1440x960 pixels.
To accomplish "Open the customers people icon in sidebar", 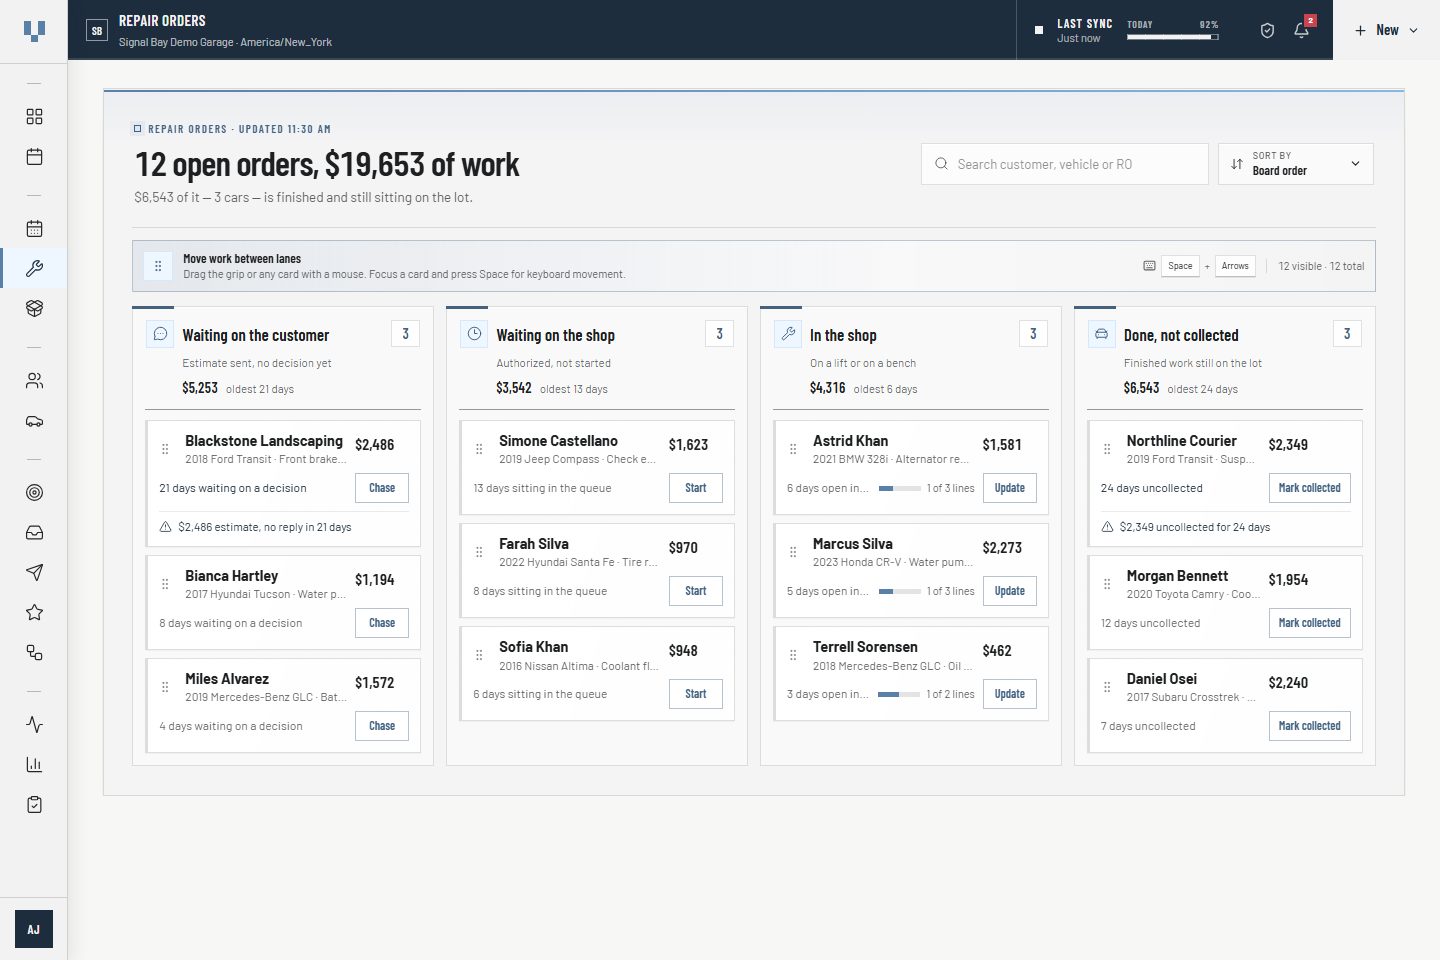I will (x=34, y=381).
